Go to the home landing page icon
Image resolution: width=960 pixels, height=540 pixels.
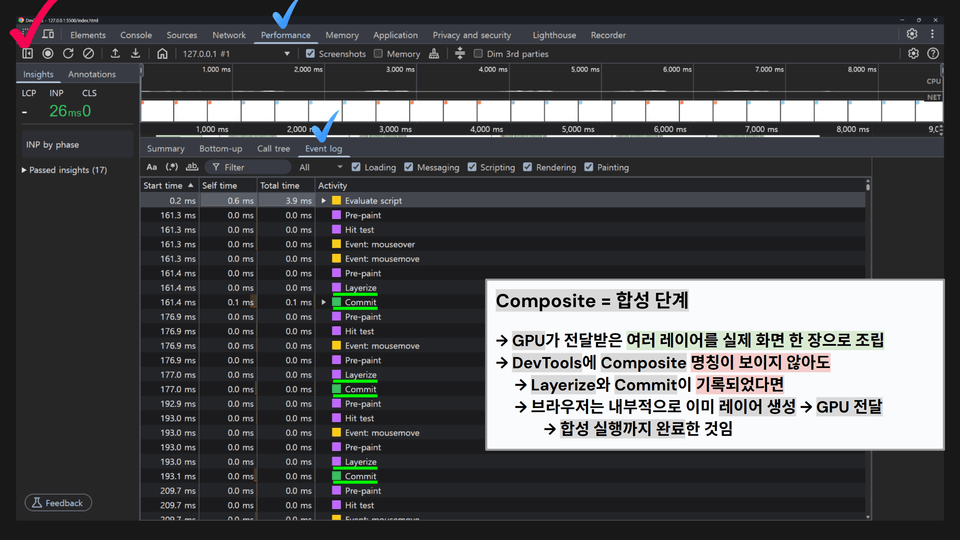pyautogui.click(x=162, y=54)
